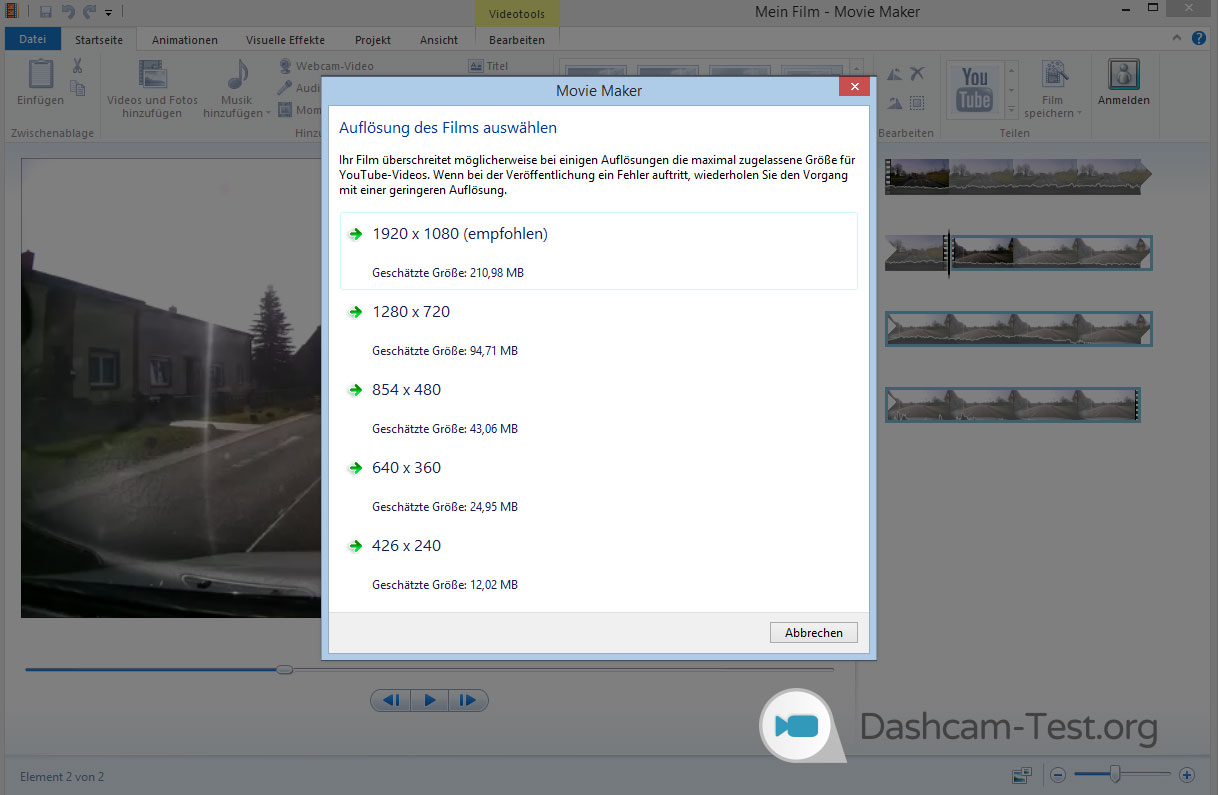The width and height of the screenshot is (1218, 795).
Task: Pick the 854 x 480 resolution option
Action: 598,407
